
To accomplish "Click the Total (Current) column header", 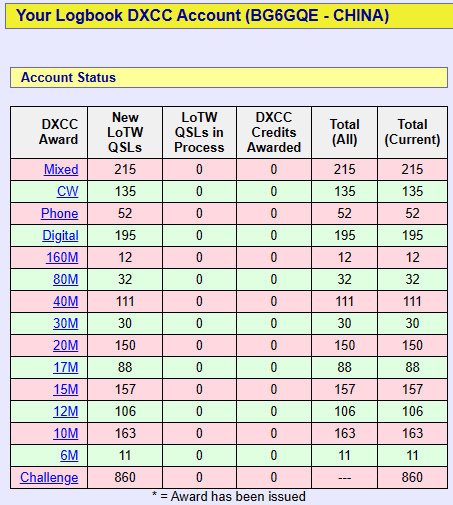I will 412,132.
